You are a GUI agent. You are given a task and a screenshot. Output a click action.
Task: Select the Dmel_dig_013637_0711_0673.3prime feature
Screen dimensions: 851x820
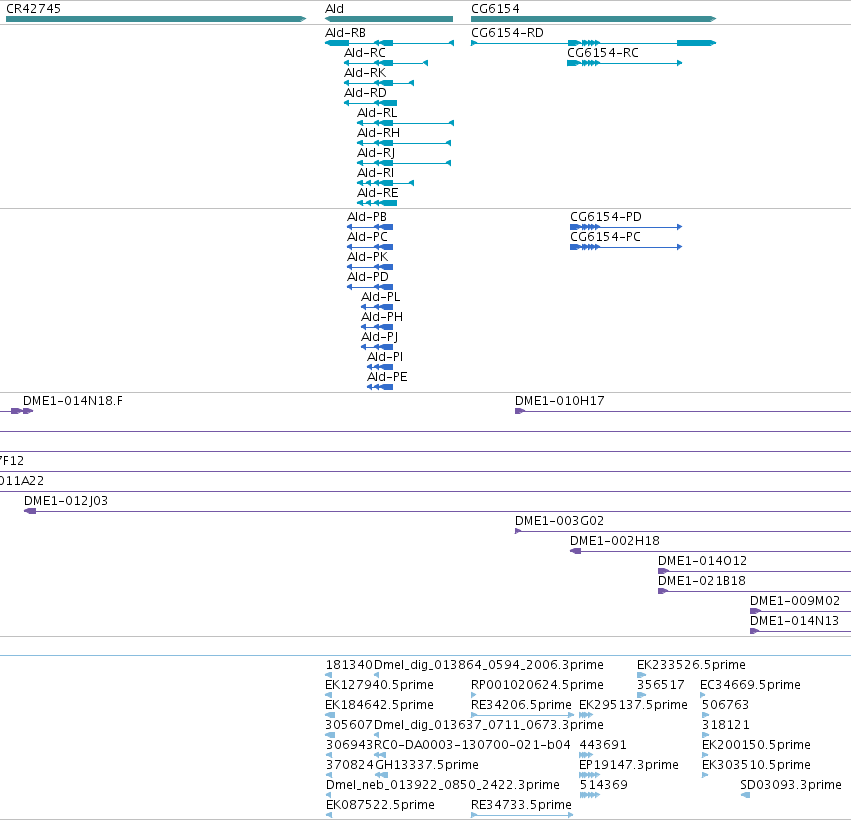tap(377, 735)
